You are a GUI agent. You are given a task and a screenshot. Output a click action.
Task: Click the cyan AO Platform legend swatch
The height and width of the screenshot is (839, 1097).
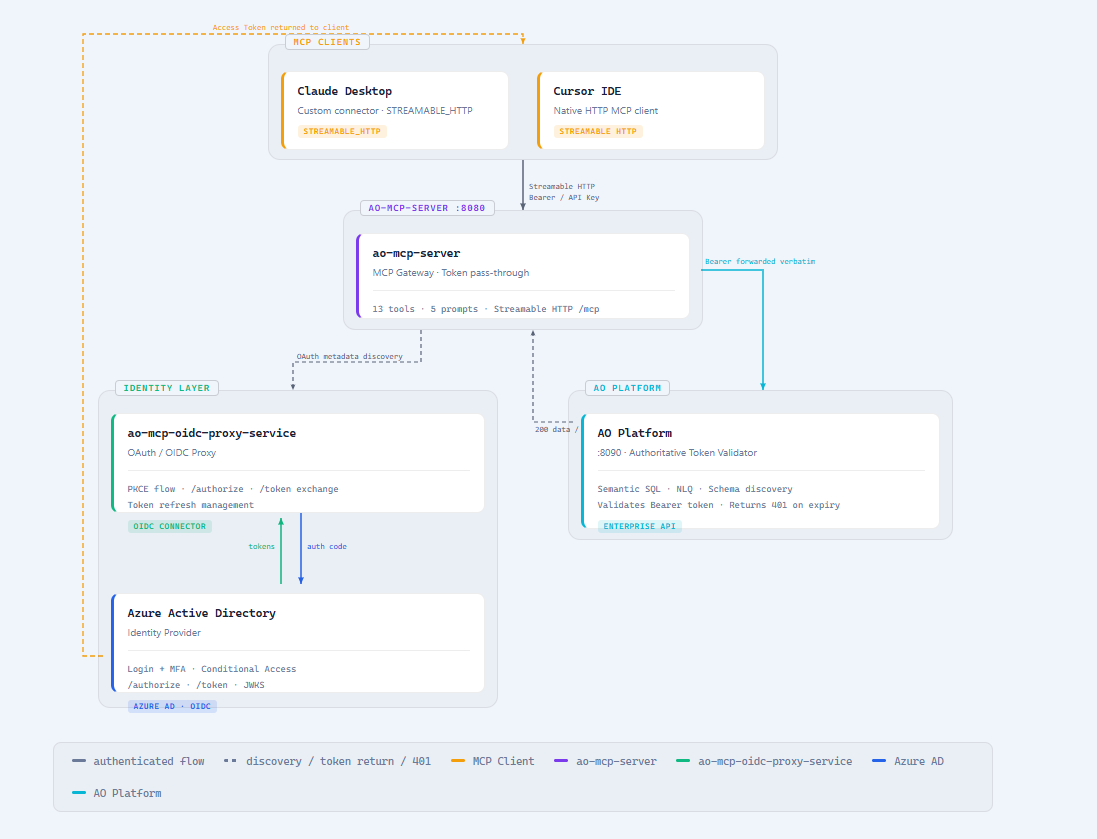79,793
